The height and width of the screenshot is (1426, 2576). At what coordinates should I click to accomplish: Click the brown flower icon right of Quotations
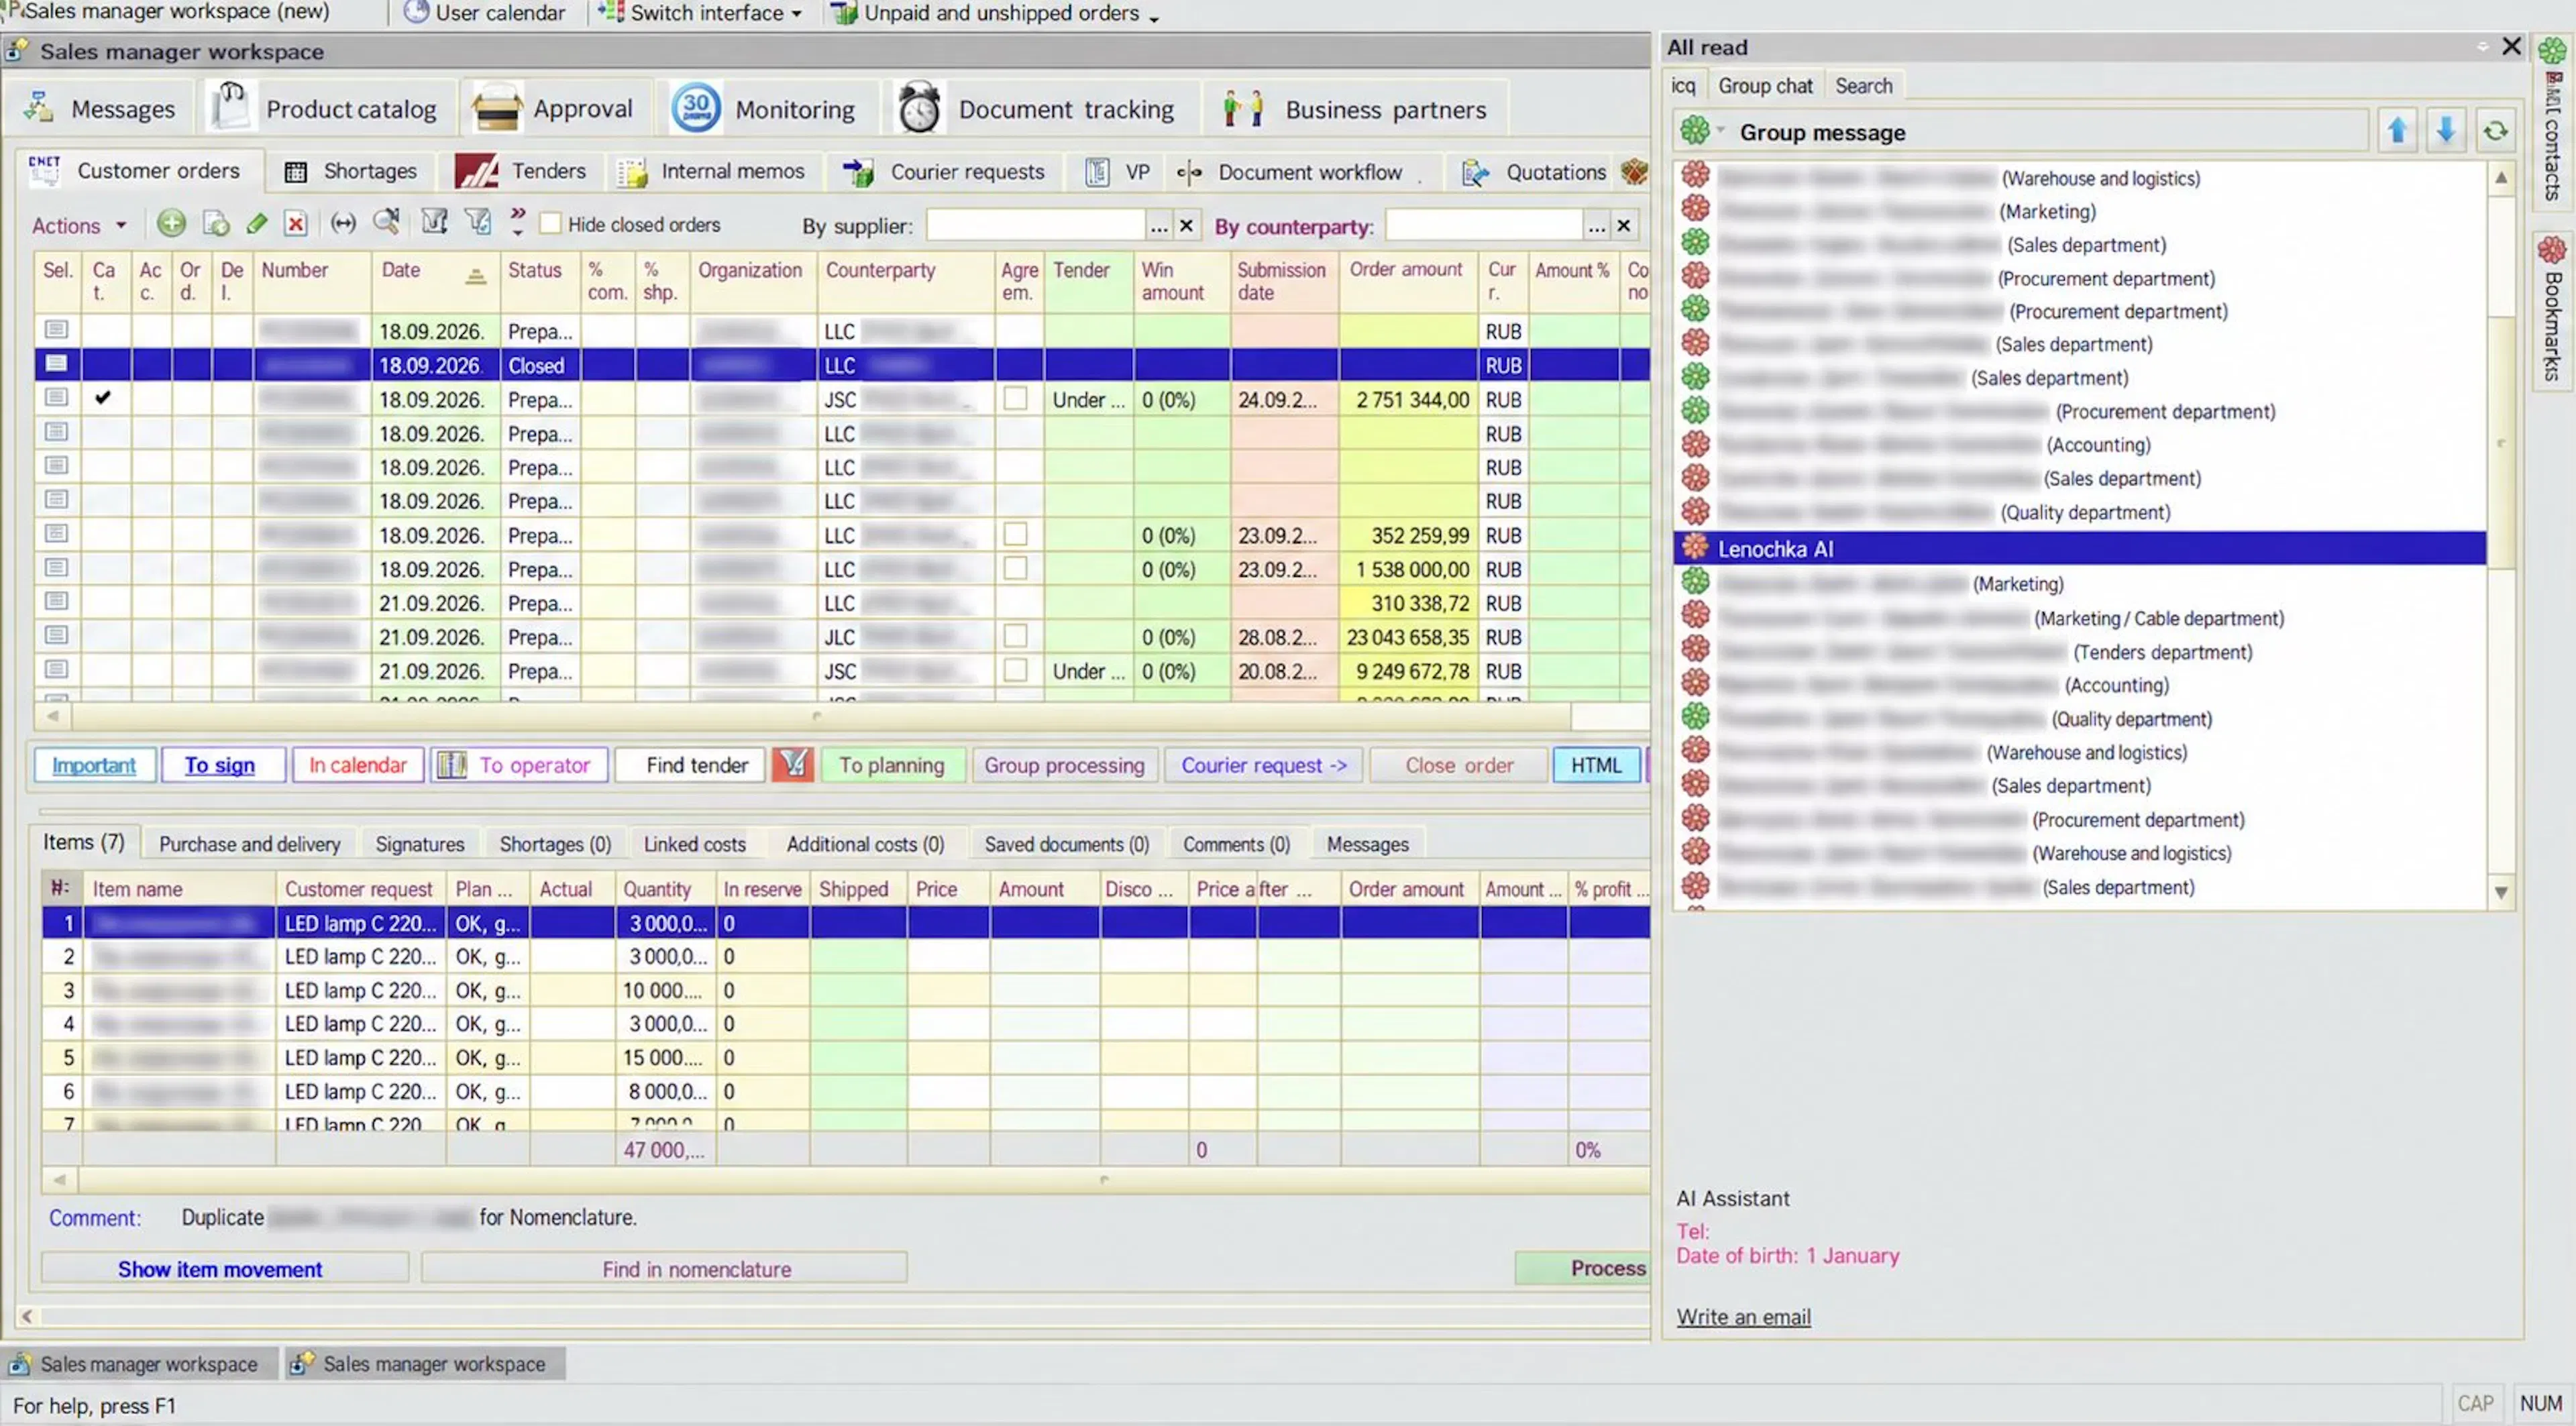(x=1635, y=171)
